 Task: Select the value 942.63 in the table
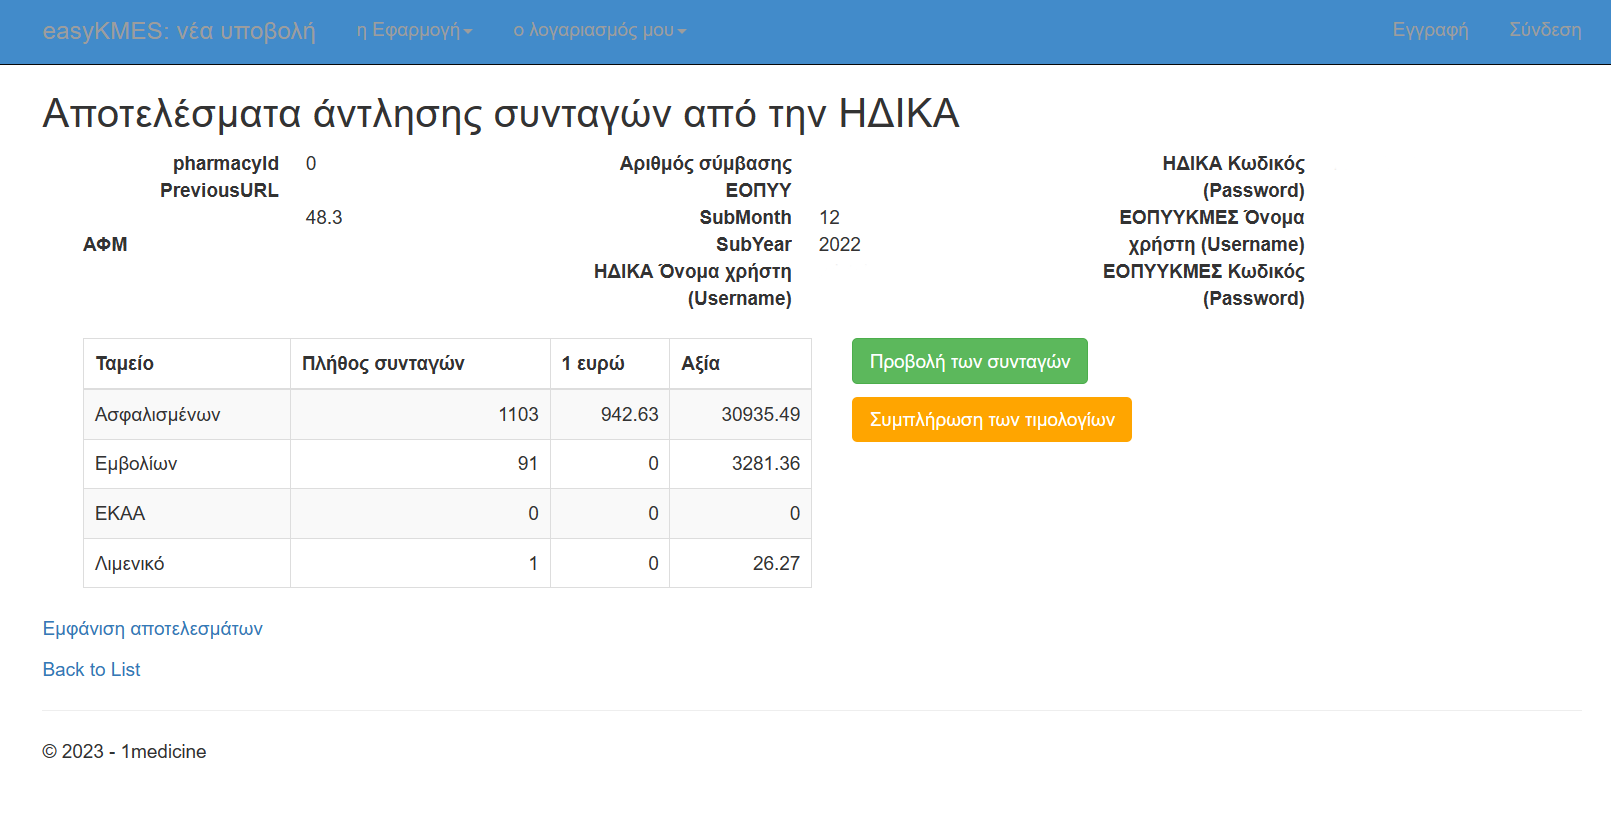tap(629, 414)
